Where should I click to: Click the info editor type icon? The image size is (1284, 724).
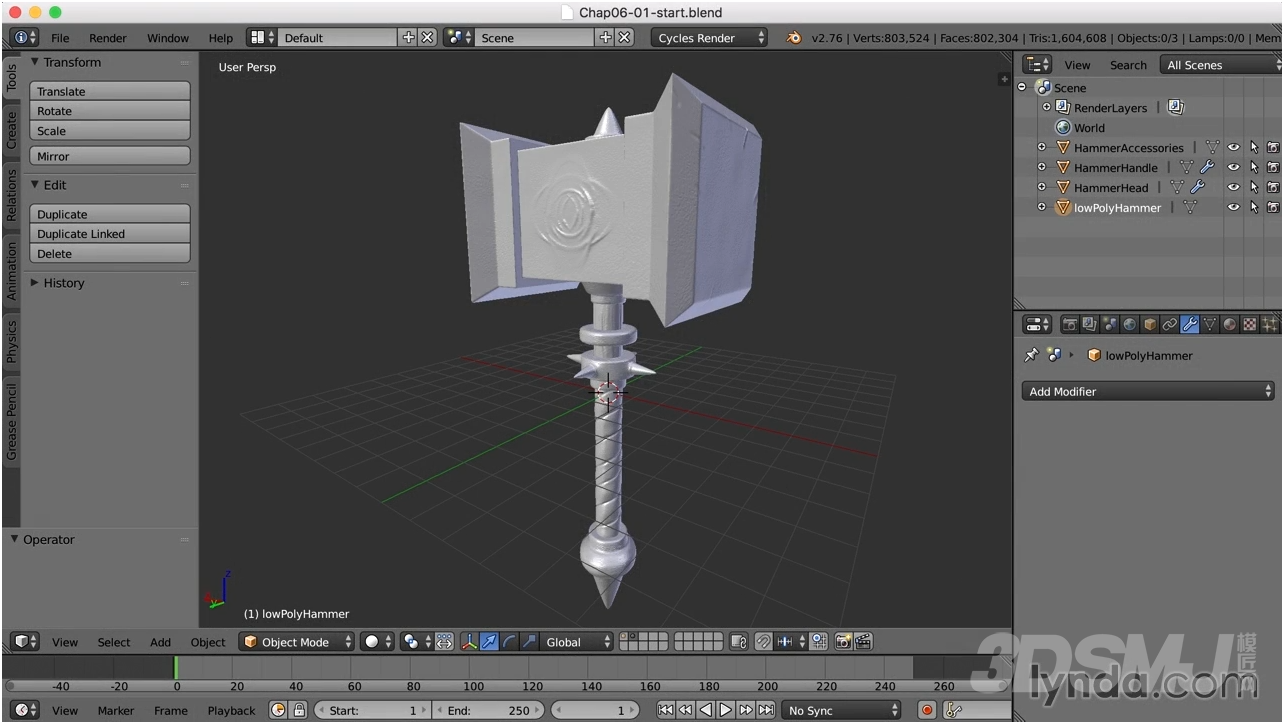tap(25, 37)
